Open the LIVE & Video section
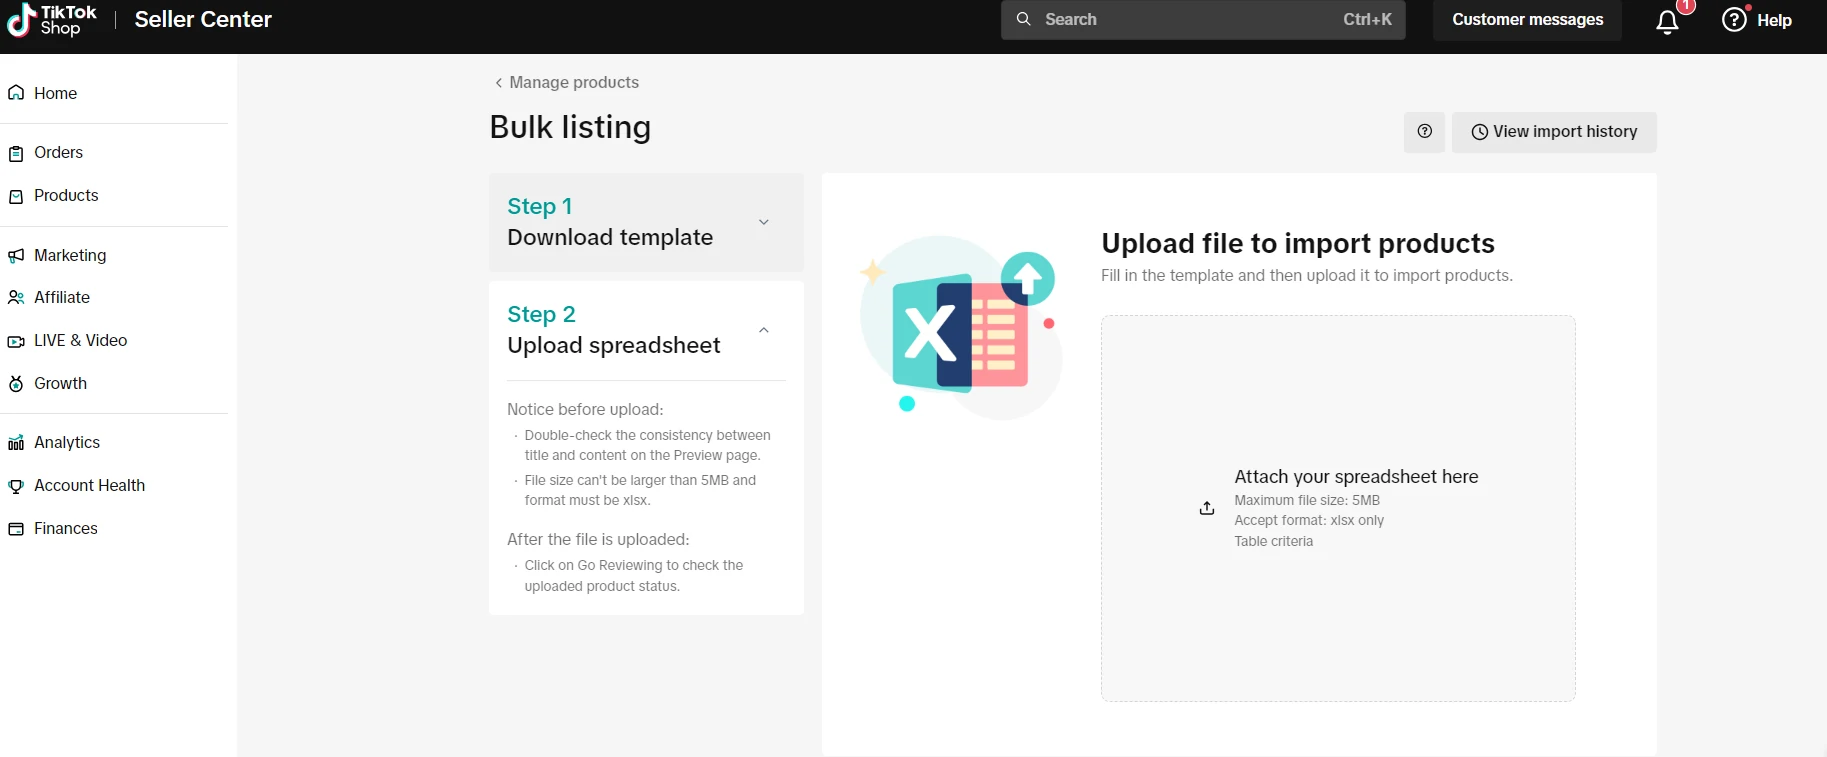 [x=80, y=341]
